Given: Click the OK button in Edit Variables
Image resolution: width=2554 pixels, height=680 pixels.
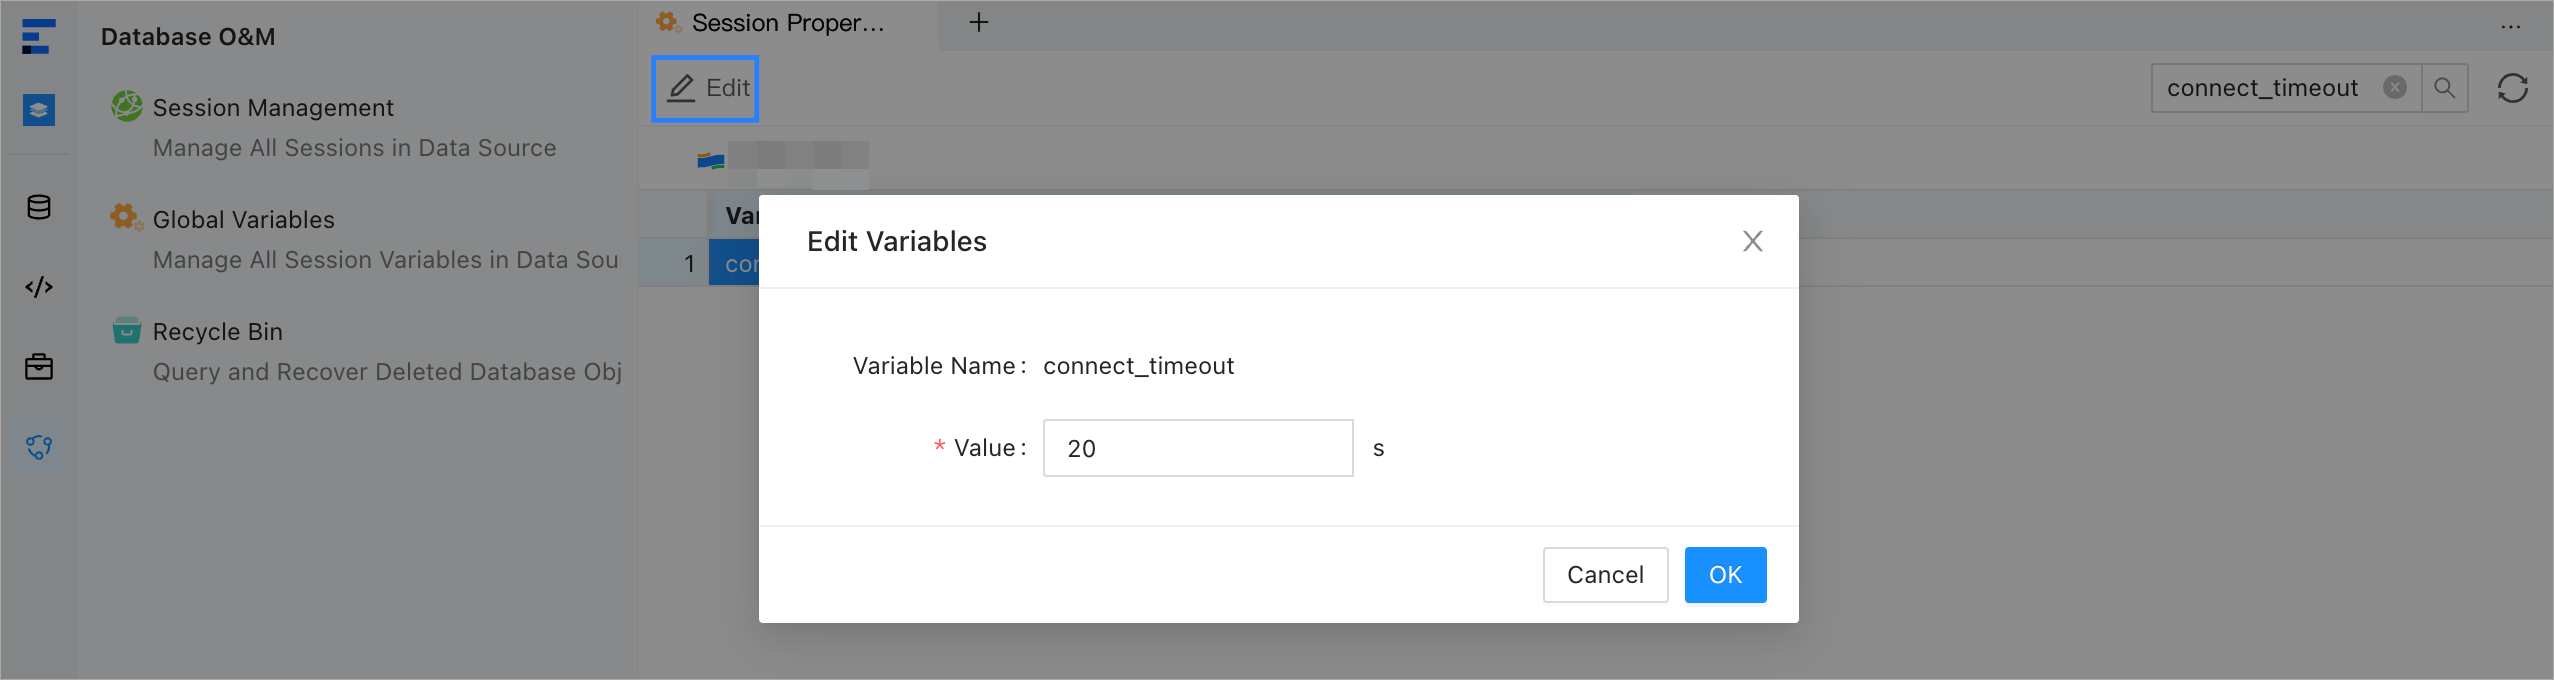Looking at the screenshot, I should click(x=1724, y=575).
